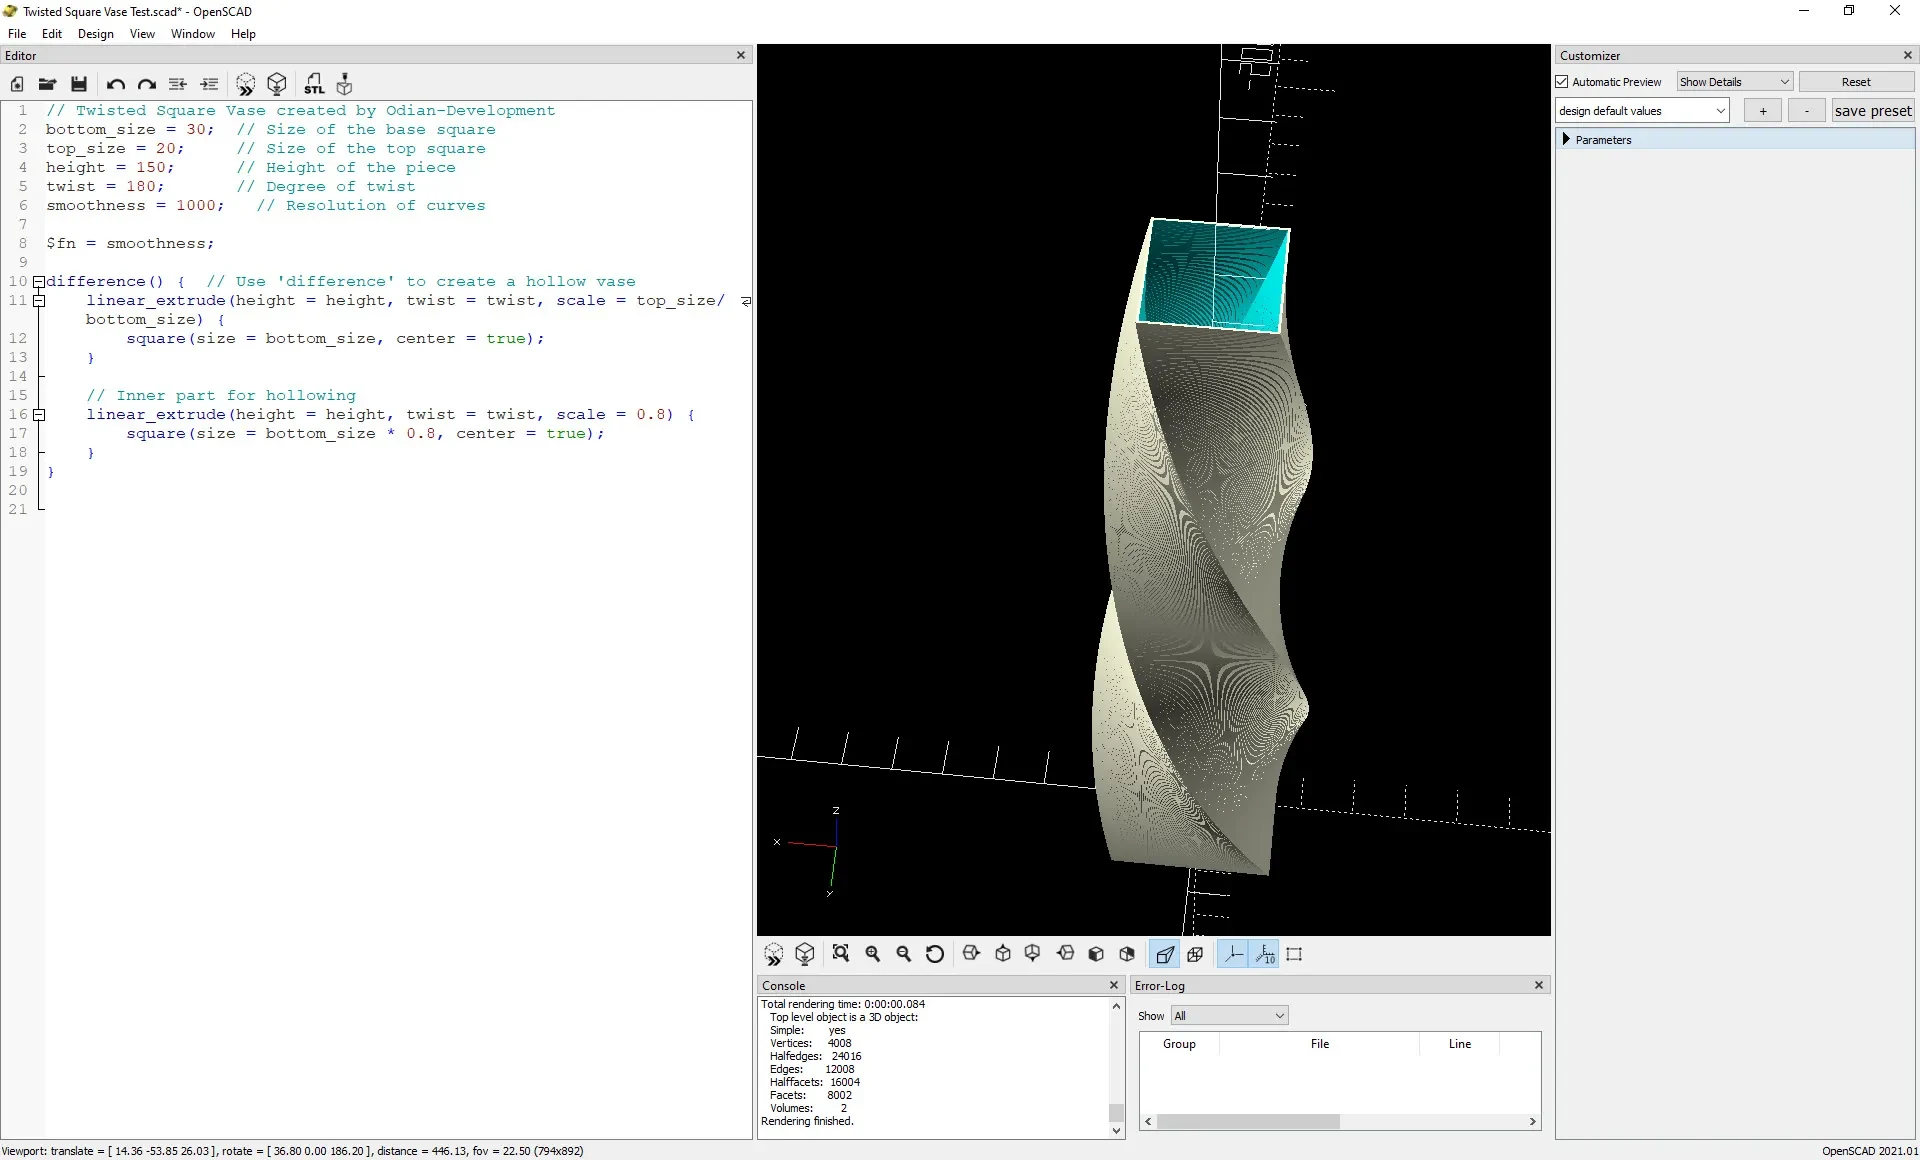Screen dimensions: 1920x1160
Task: Run Render from the editor toolbar
Action: [277, 84]
